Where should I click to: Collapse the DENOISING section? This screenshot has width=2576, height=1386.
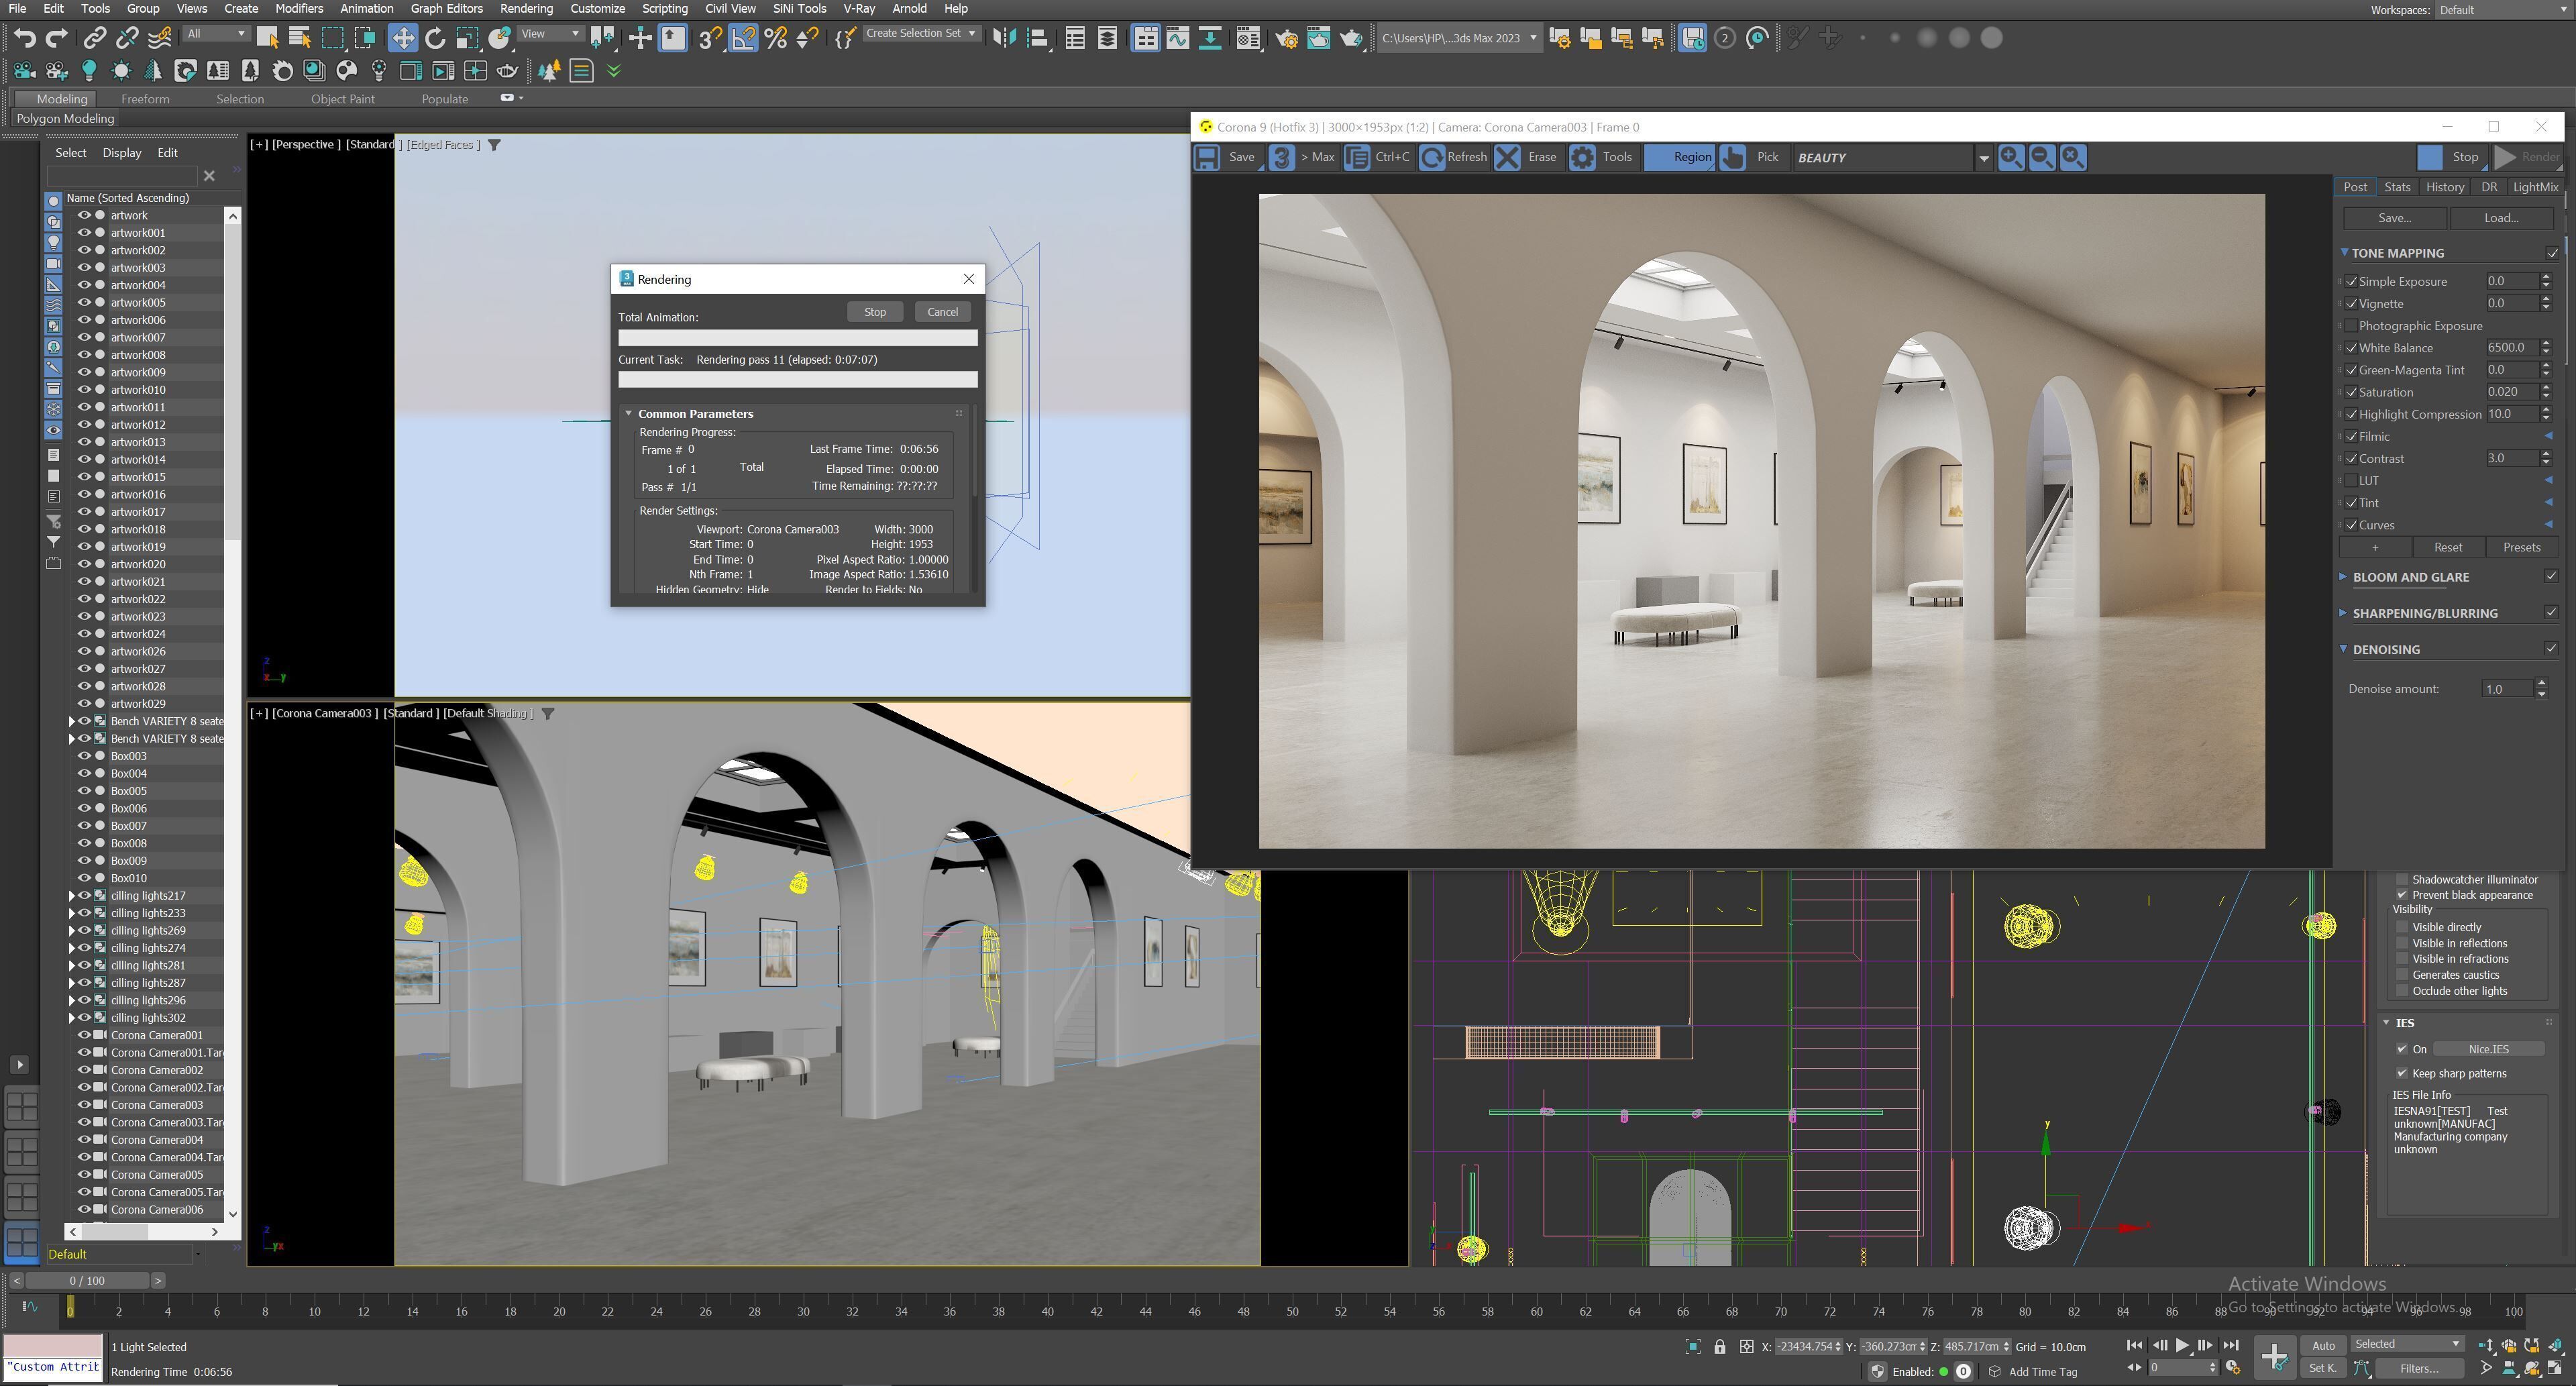(2343, 649)
